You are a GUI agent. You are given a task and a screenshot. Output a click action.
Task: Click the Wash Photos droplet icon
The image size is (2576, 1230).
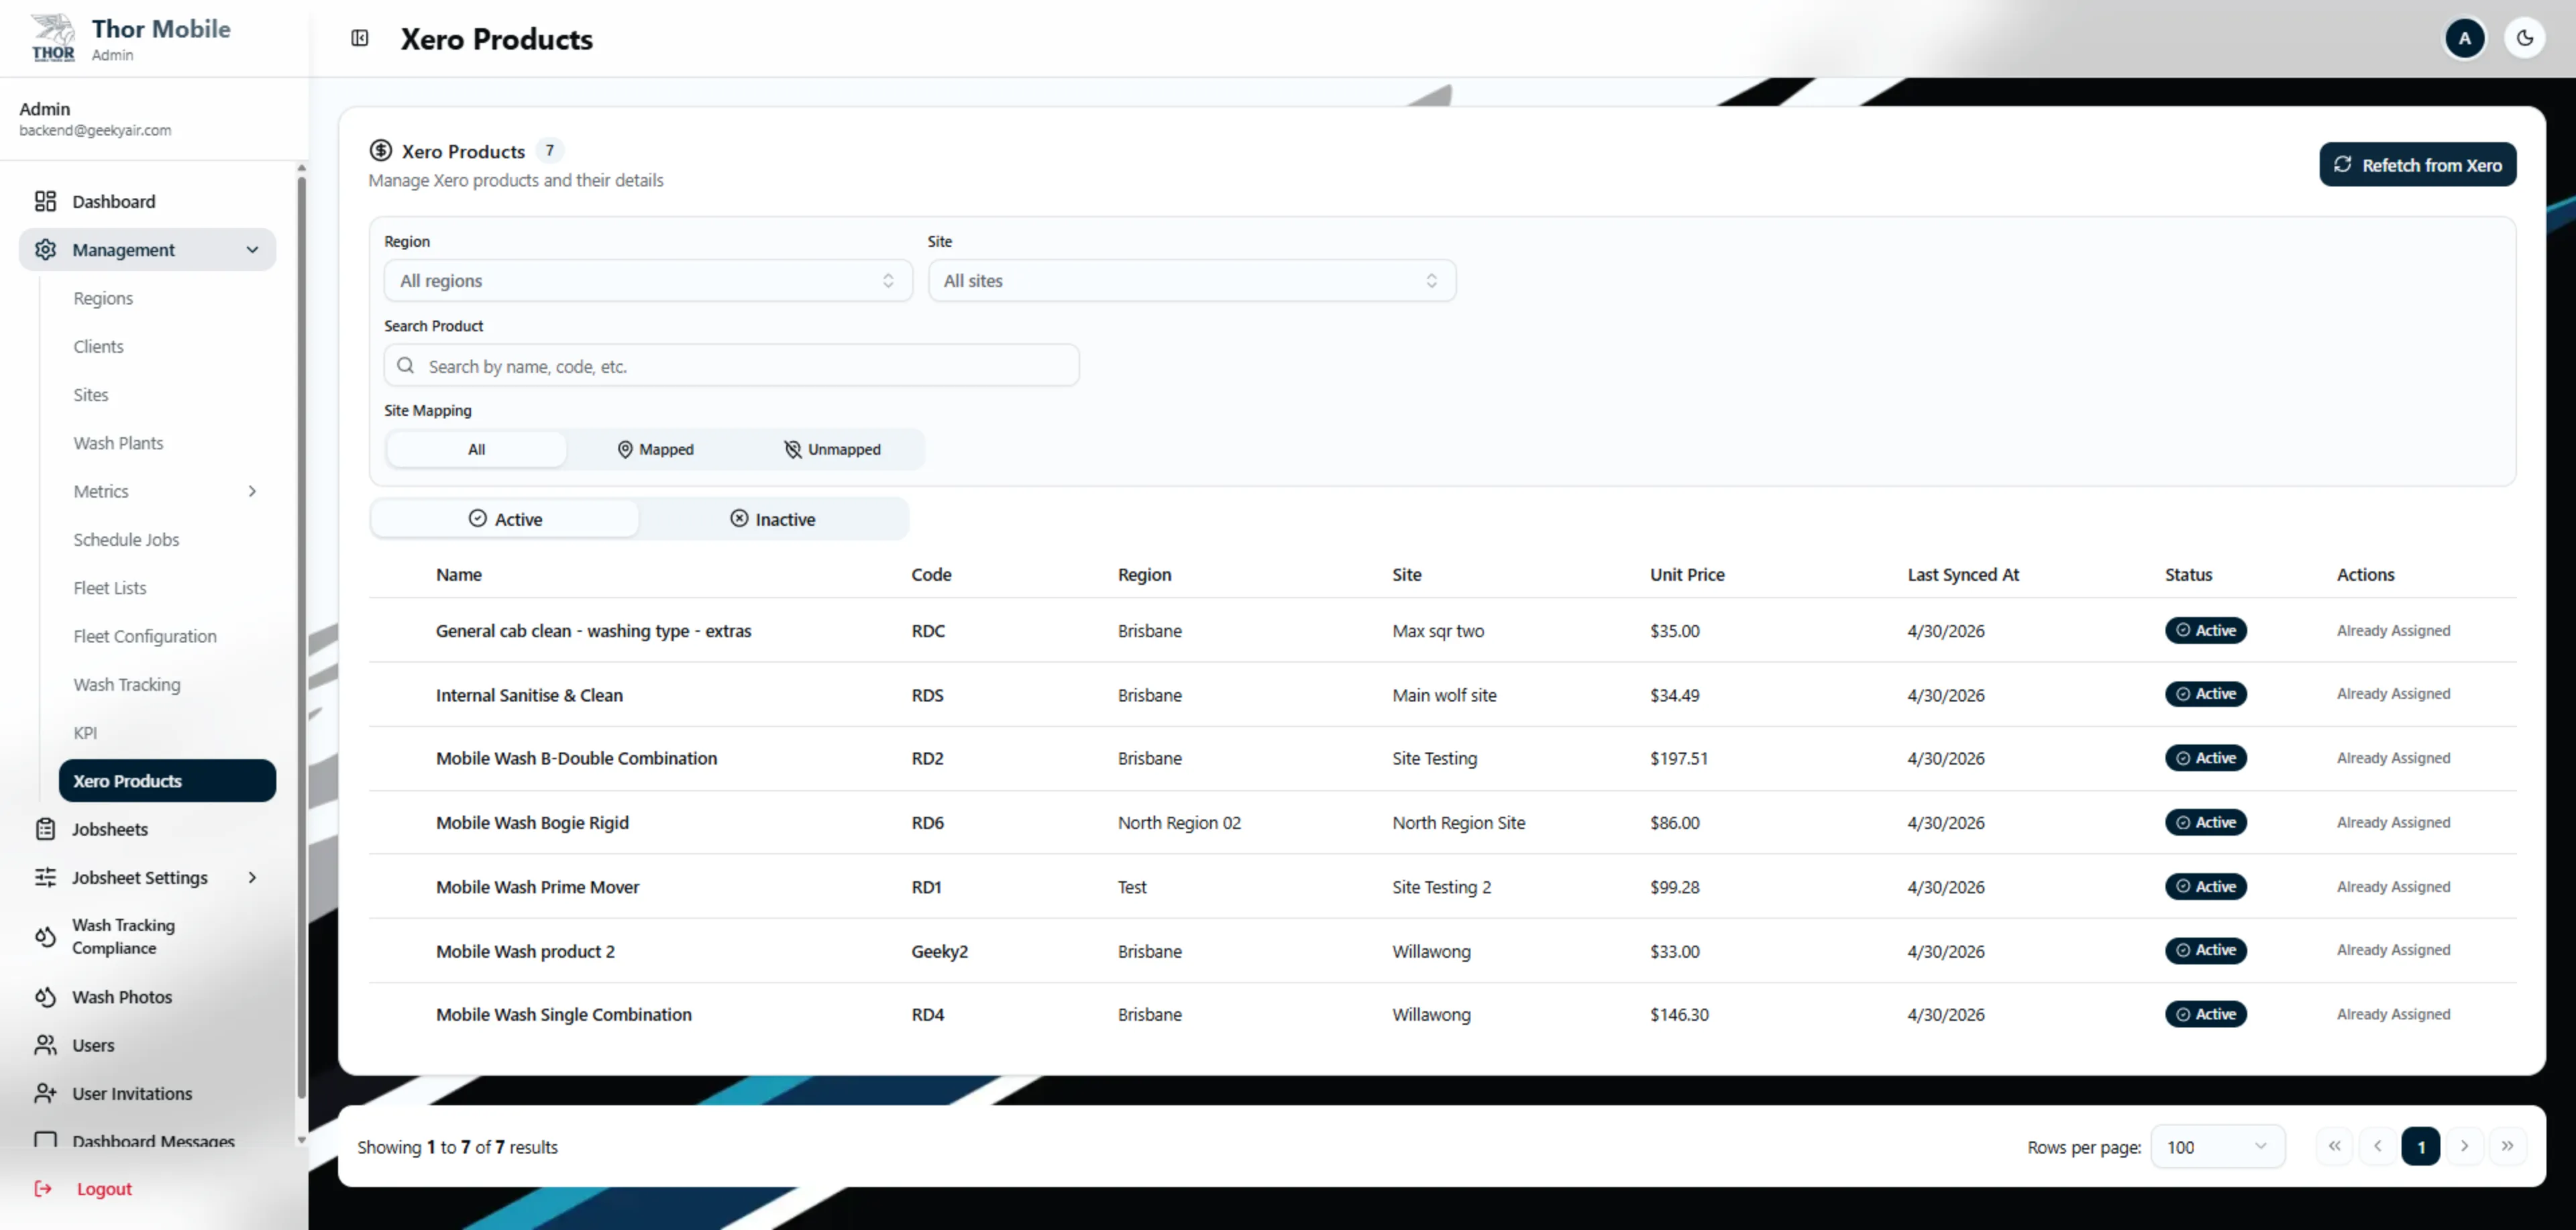45,997
